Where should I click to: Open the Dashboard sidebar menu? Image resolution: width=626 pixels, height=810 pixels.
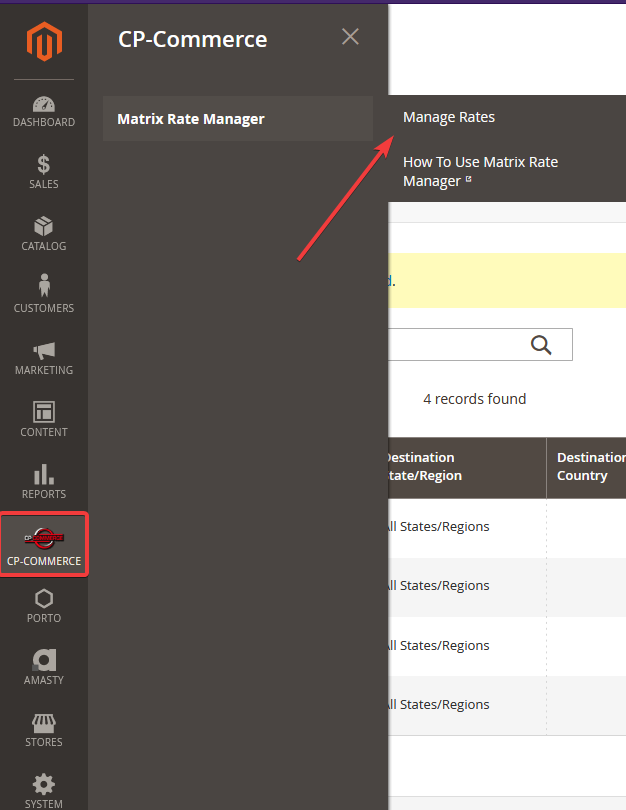coord(44,112)
